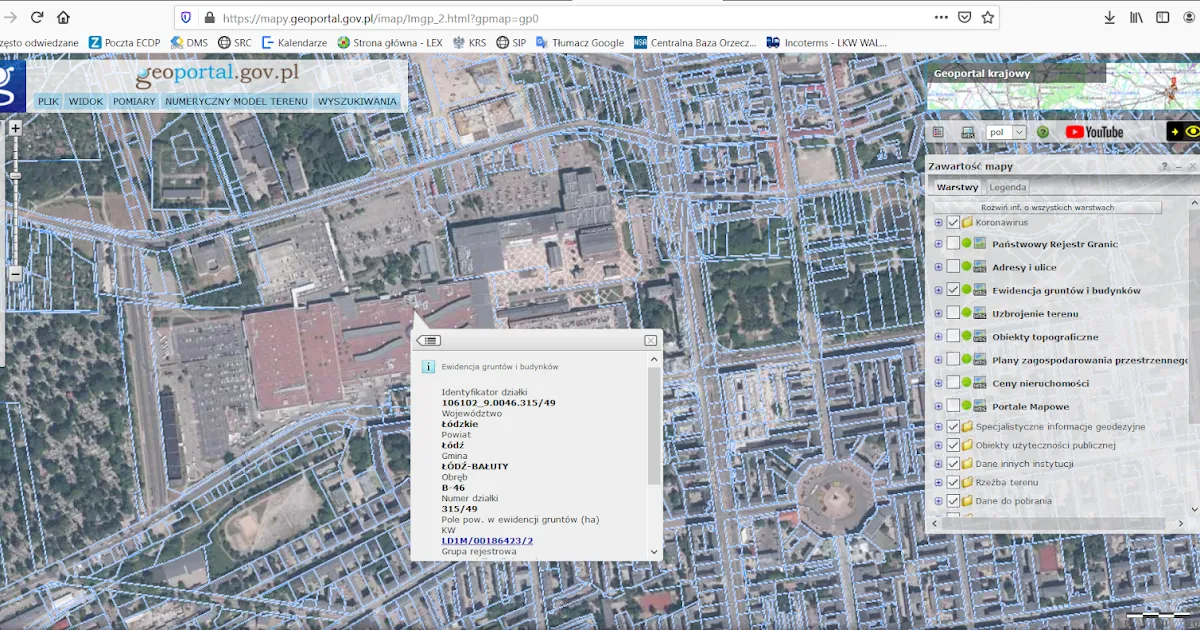This screenshot has width=1200, height=630.
Task: Enable the Adresy i ulice layer
Action: [953, 267]
